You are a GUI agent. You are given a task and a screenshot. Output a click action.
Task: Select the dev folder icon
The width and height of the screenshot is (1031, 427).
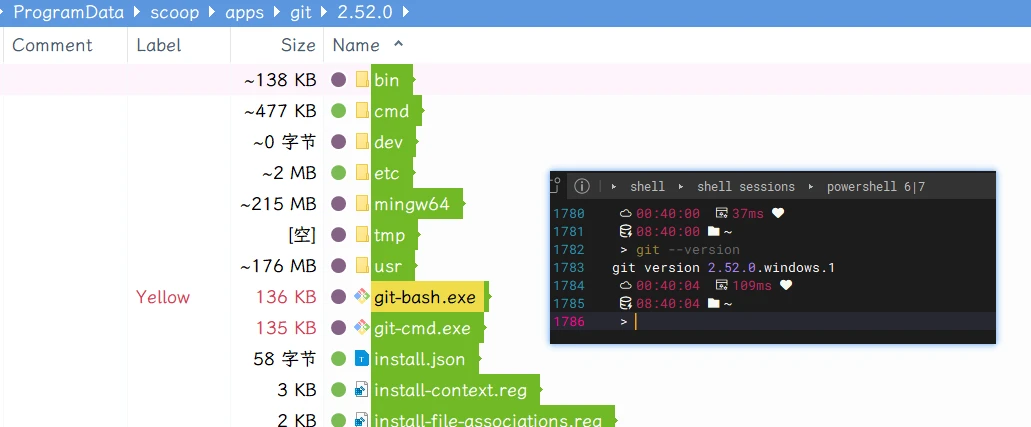tap(362, 142)
